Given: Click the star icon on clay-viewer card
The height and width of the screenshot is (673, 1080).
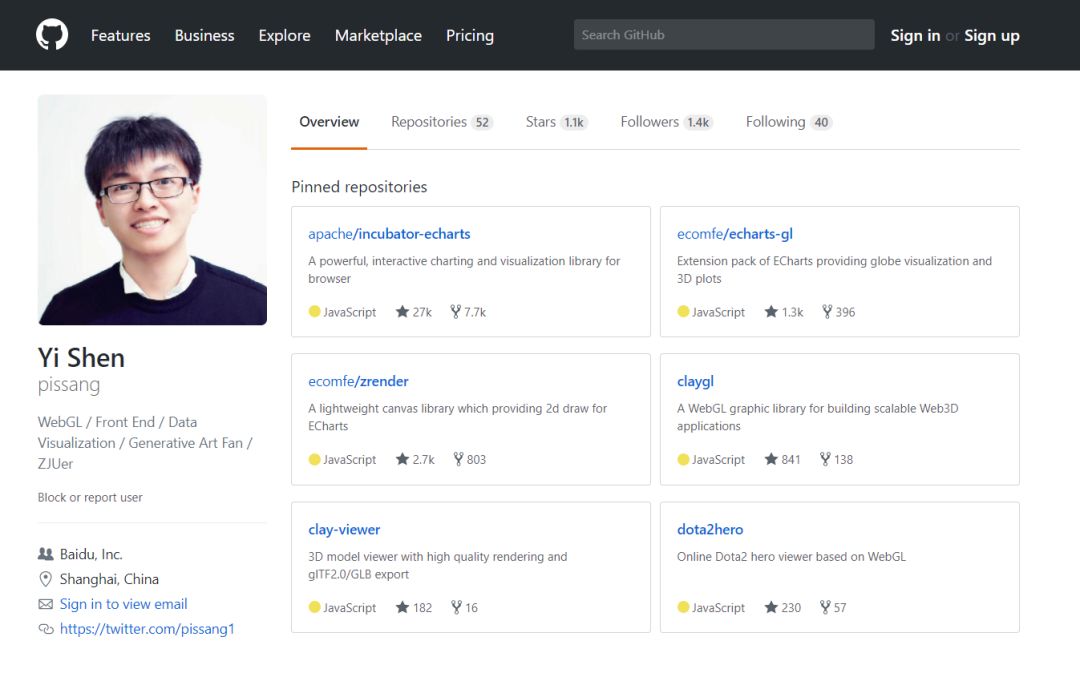Looking at the screenshot, I should coord(402,608).
